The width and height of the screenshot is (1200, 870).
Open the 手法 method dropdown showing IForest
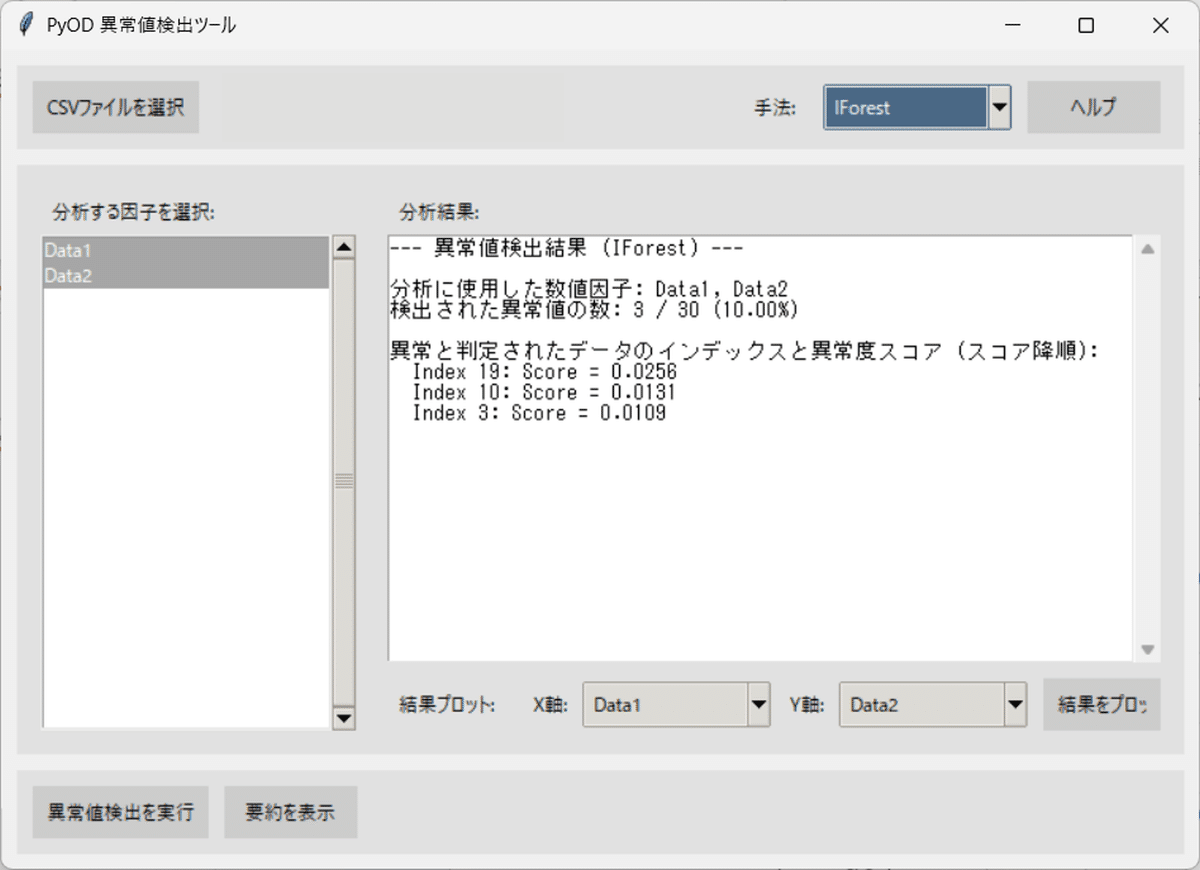(999, 107)
